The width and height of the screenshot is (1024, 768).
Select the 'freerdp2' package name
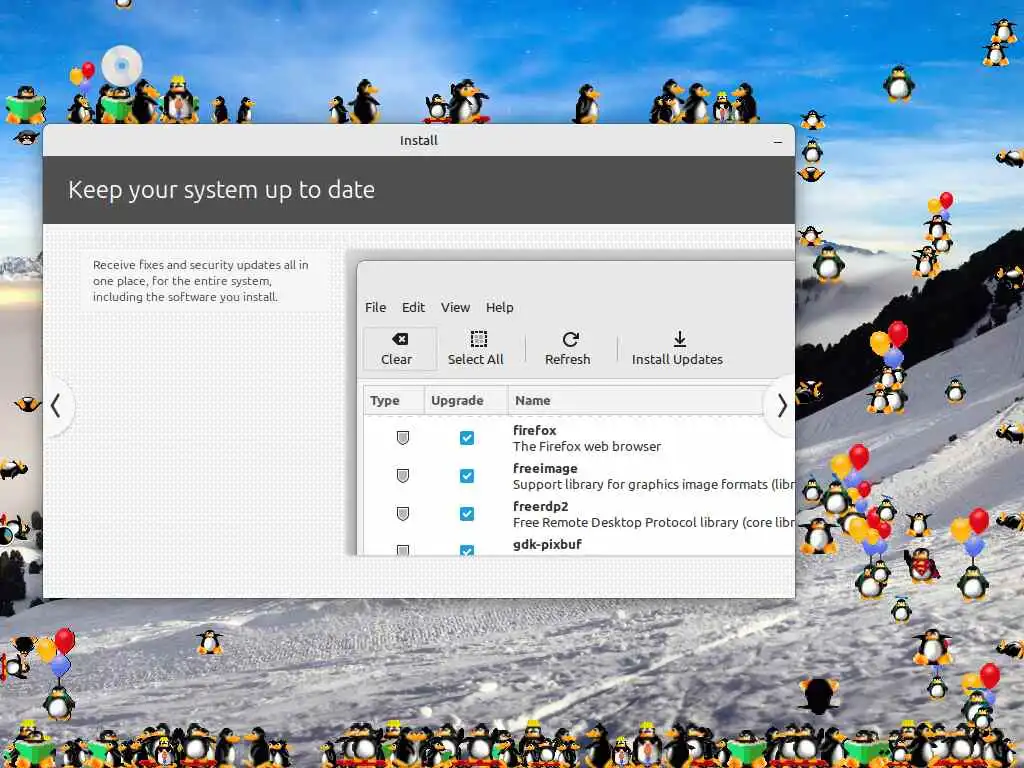coord(540,505)
